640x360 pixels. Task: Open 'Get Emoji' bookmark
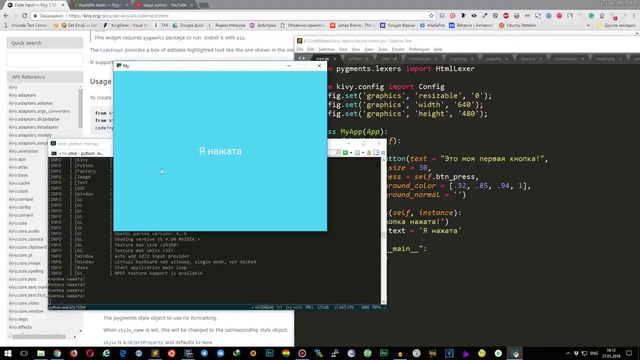coord(79,25)
